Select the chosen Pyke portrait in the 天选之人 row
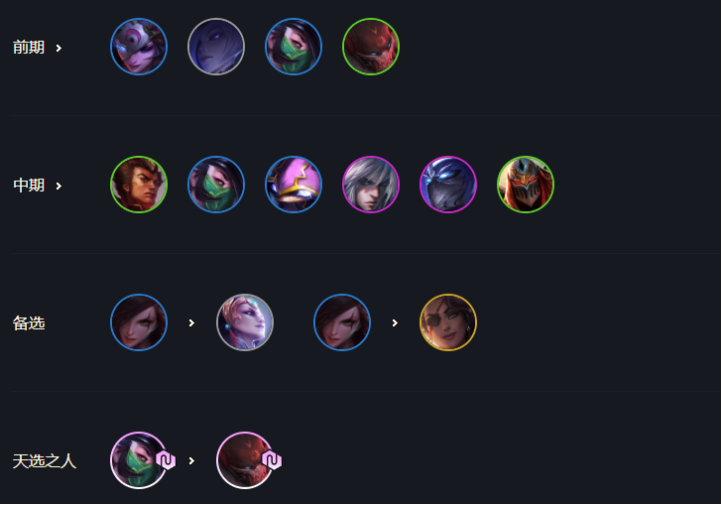Screen dimensions: 722x505 245,460
